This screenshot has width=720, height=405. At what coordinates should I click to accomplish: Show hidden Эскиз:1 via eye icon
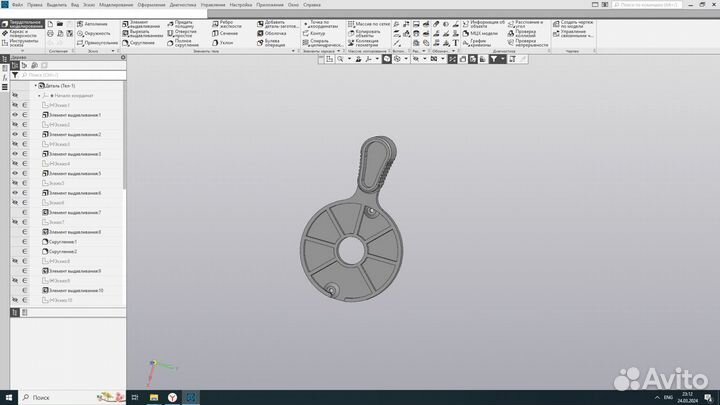tap(15, 105)
